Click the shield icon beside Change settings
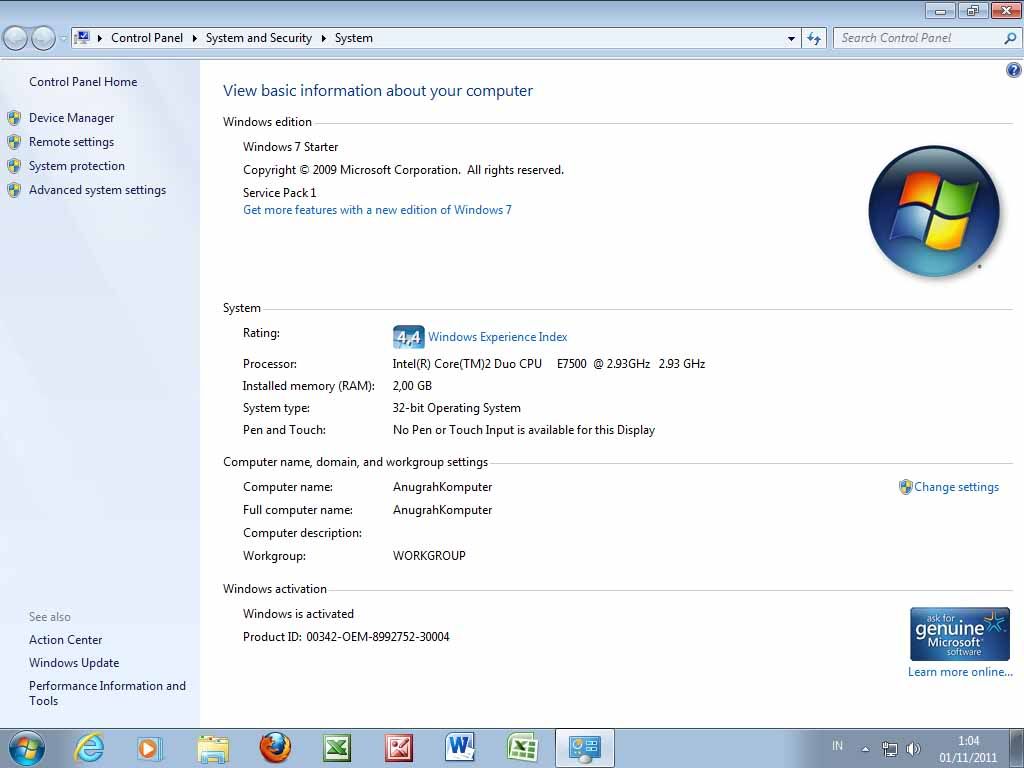 click(x=905, y=487)
